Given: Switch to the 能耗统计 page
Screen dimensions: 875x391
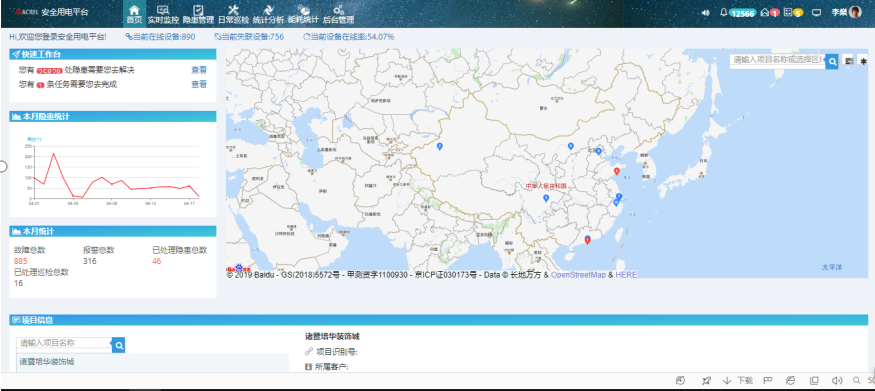Looking at the screenshot, I should tap(303, 14).
